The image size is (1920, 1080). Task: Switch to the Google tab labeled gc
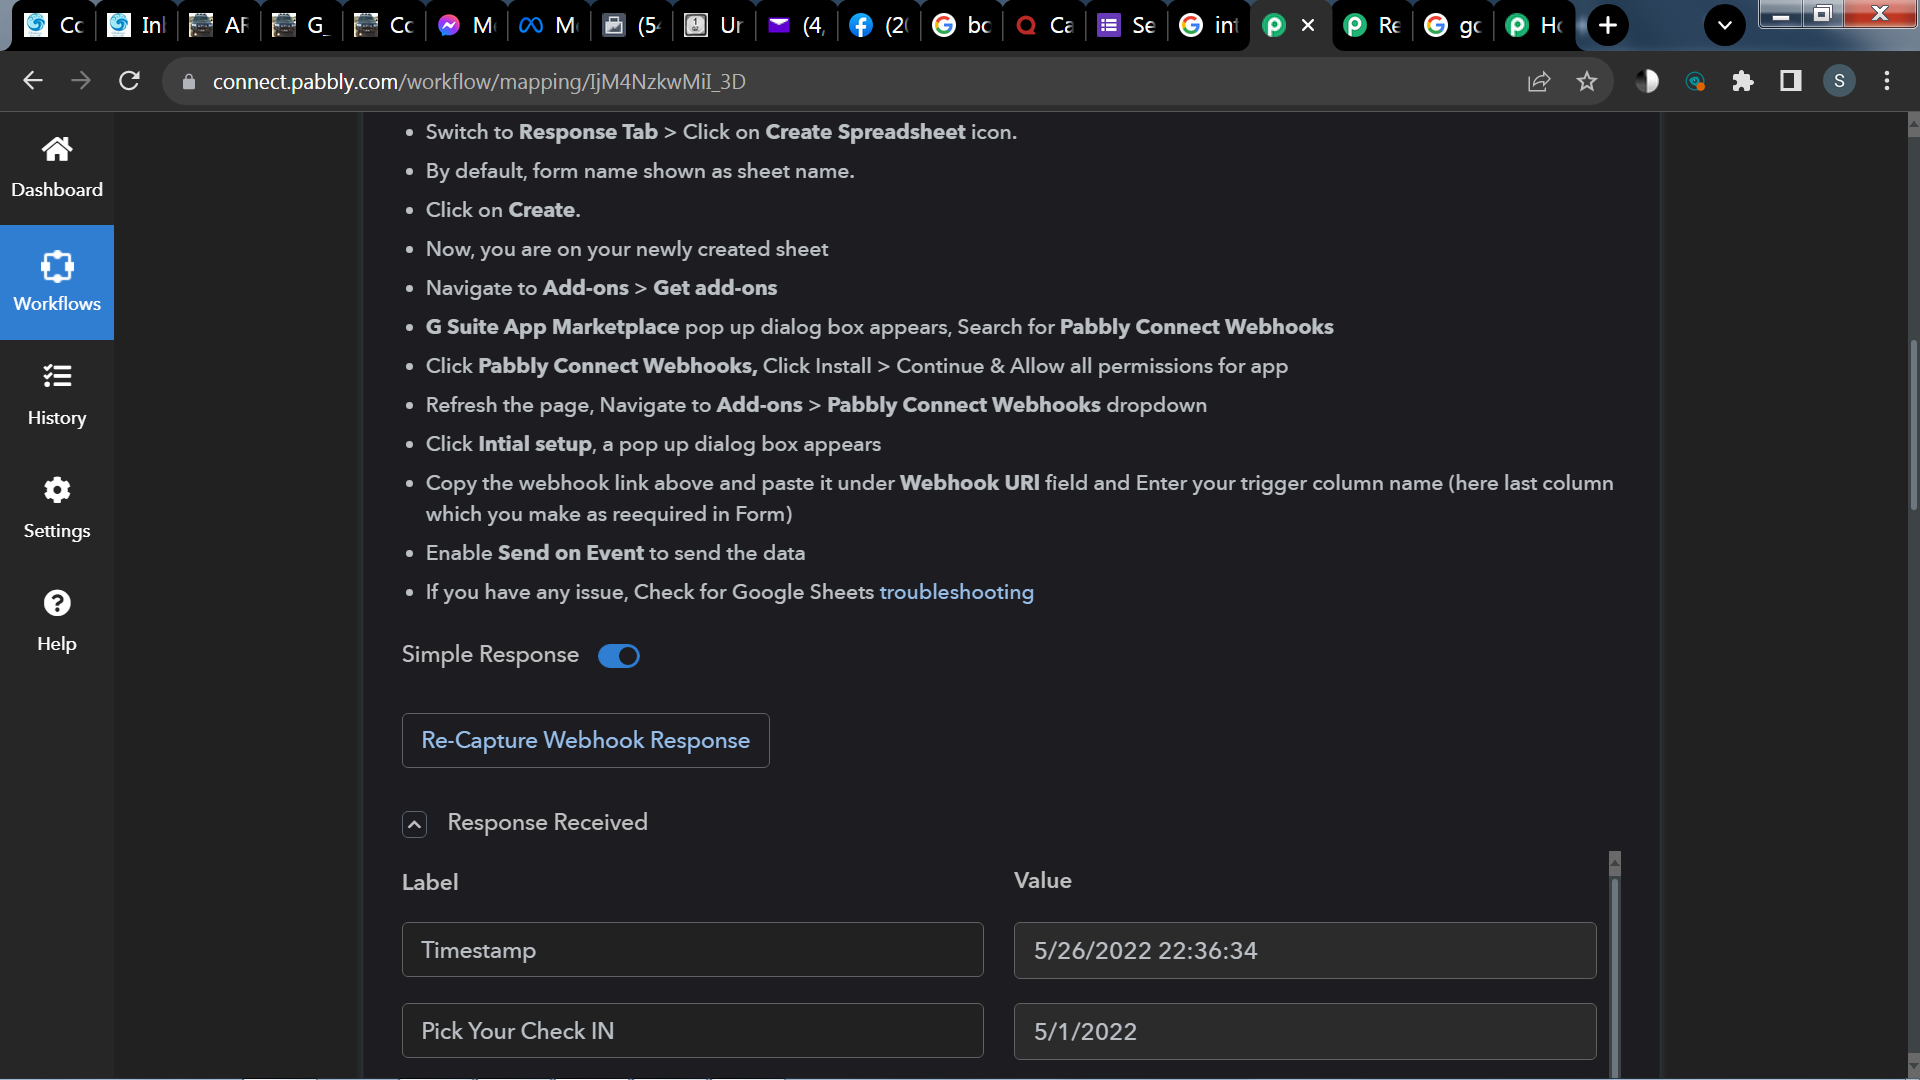[x=1455, y=25]
